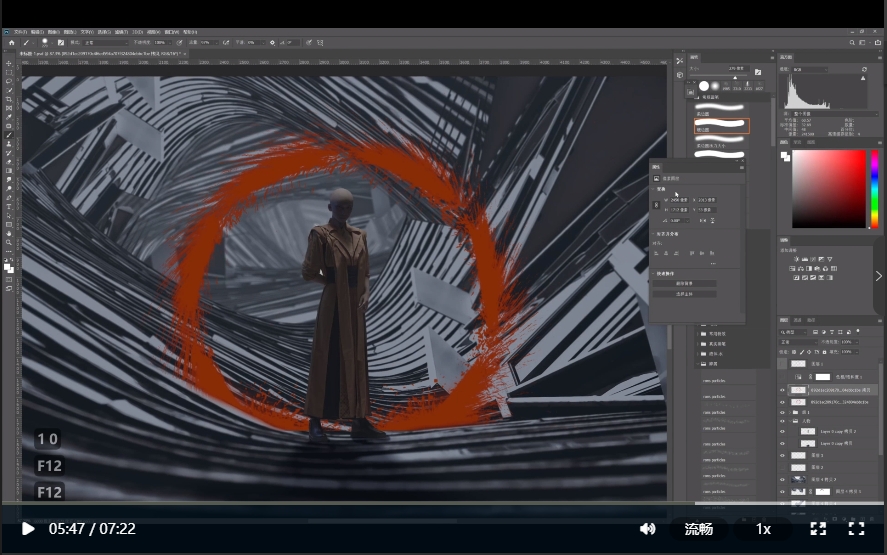Open the 图像 (Image) menu
887x555 pixels.
[x=54, y=32]
